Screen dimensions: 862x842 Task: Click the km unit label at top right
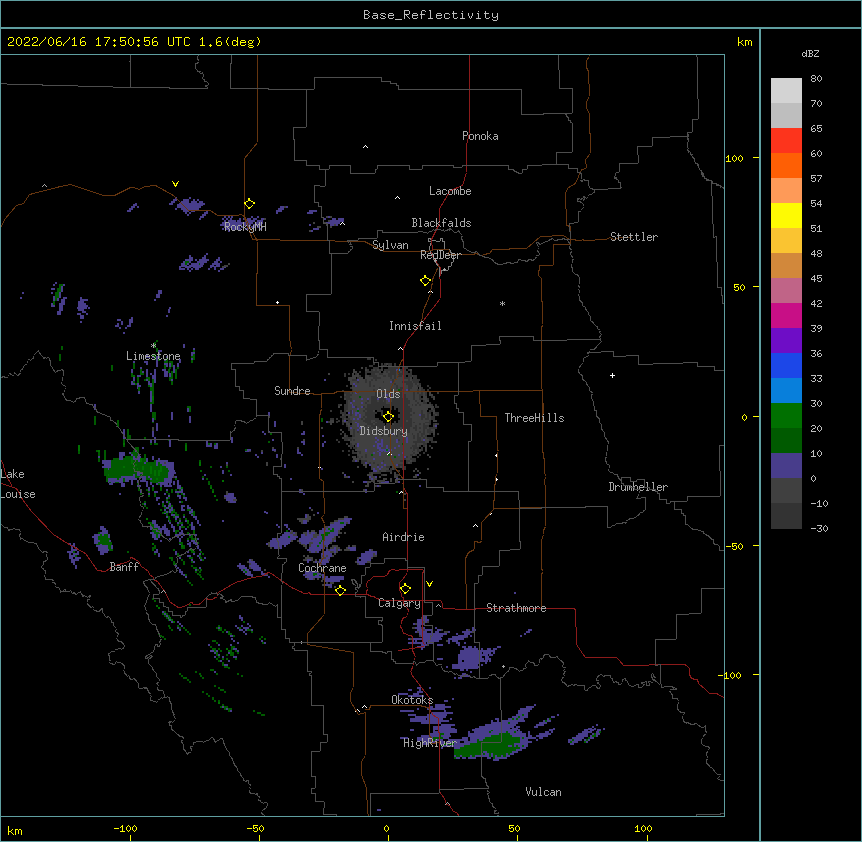(744, 42)
